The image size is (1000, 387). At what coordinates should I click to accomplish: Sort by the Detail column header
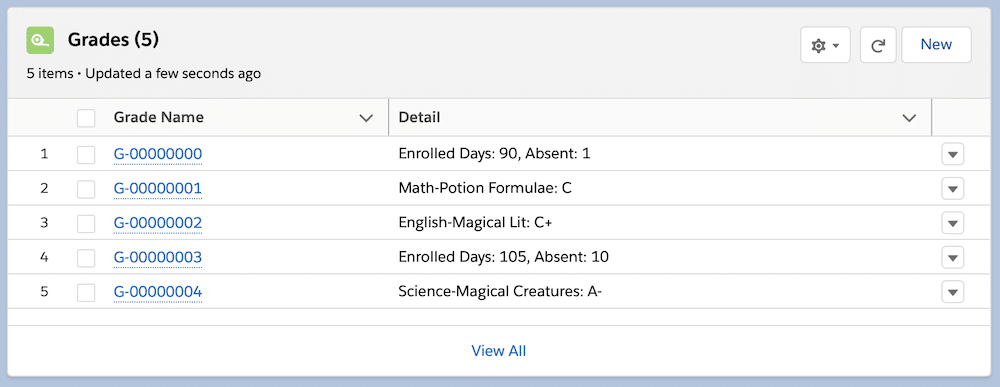pyautogui.click(x=419, y=117)
